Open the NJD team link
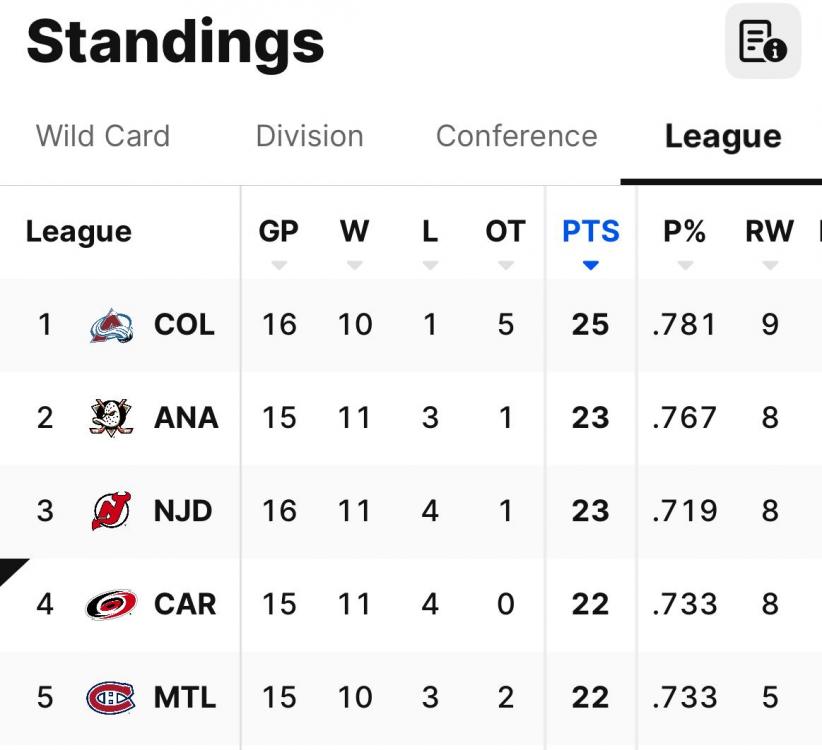 (x=183, y=511)
